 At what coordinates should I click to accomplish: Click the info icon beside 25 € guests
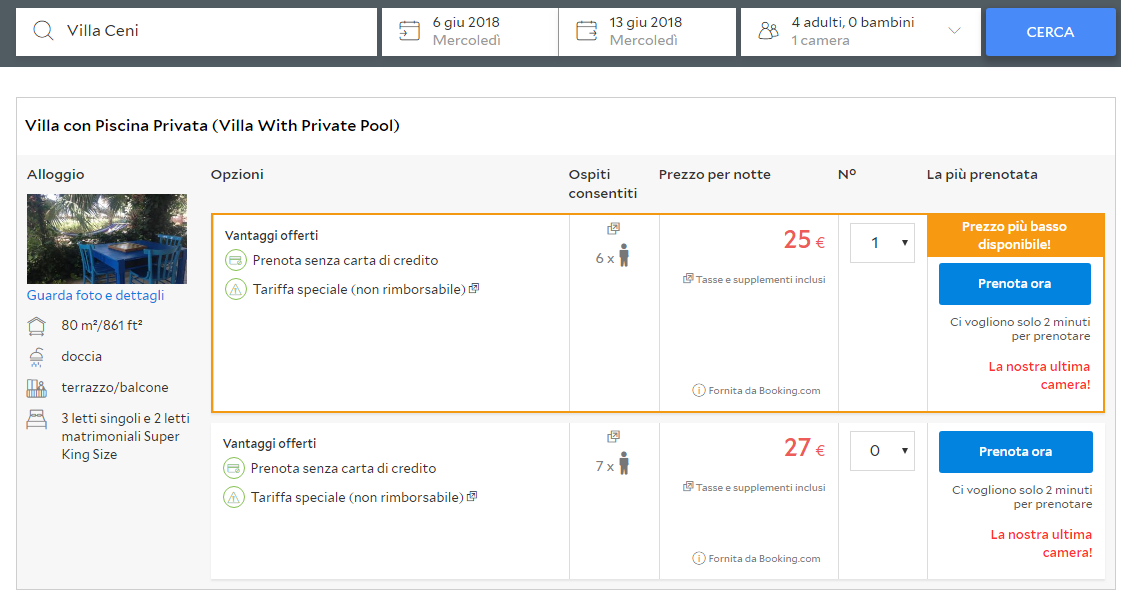pyautogui.click(x=614, y=229)
